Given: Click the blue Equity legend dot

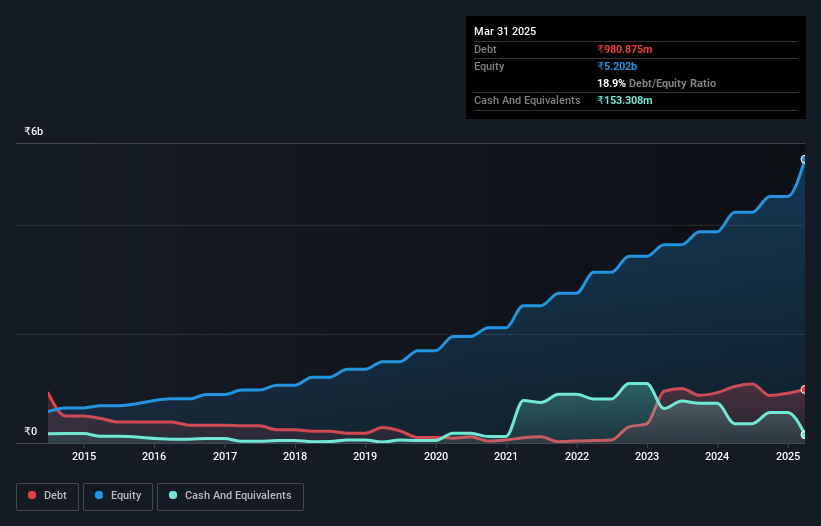Looking at the screenshot, I should [99, 495].
